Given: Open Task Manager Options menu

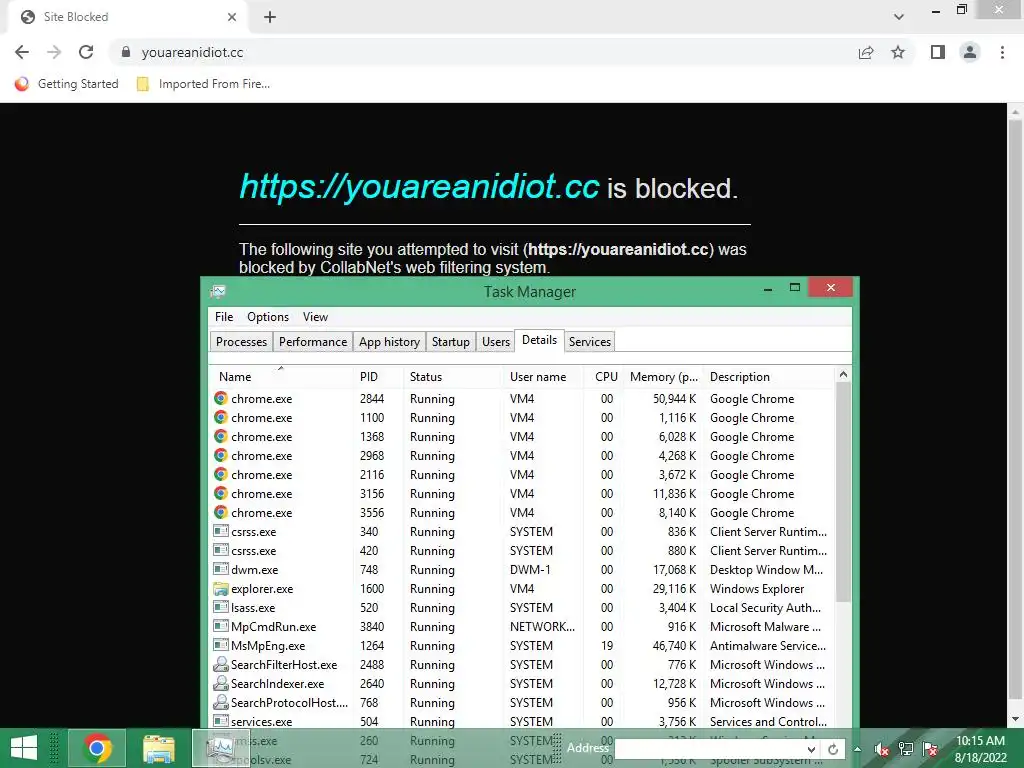Looking at the screenshot, I should coord(268,317).
